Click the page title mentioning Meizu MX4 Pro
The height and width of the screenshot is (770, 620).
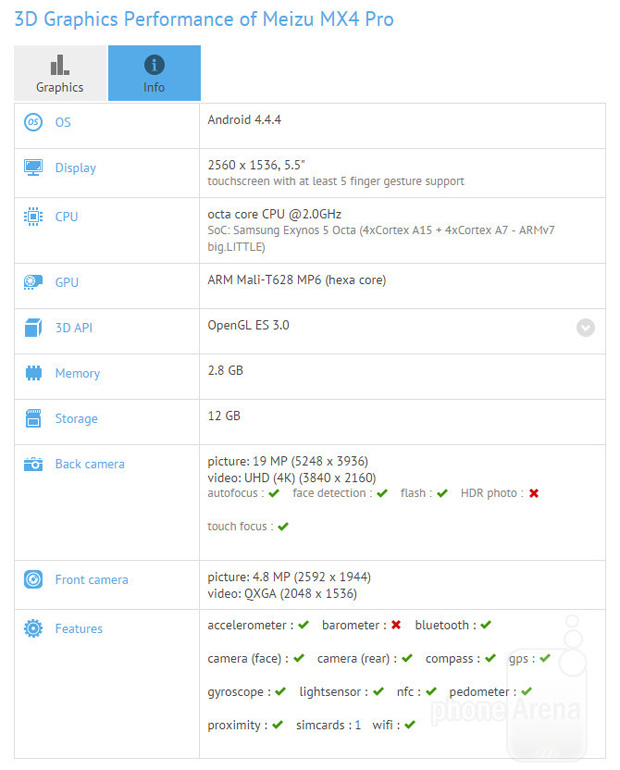(x=203, y=19)
